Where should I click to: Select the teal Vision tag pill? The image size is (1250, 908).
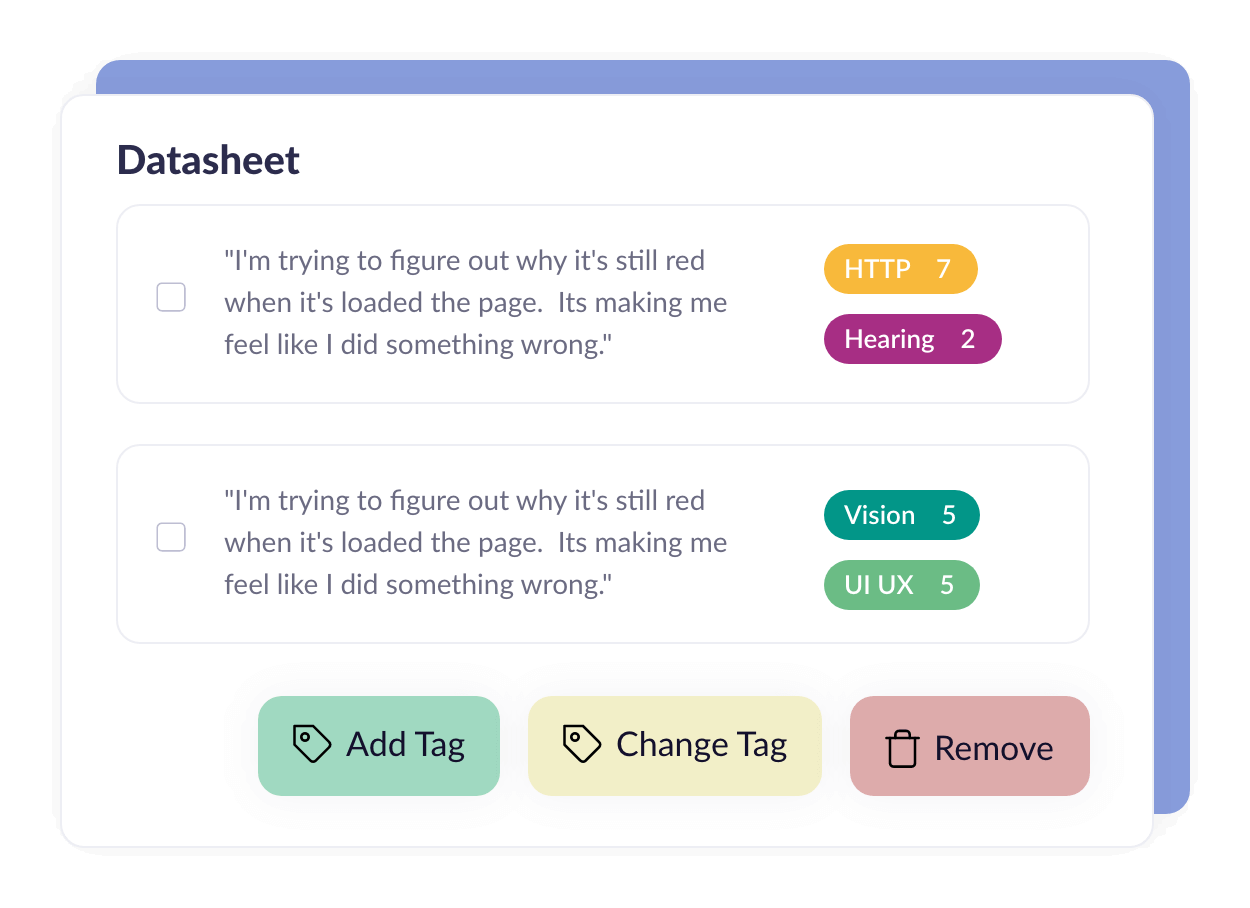pyautogui.click(x=901, y=515)
